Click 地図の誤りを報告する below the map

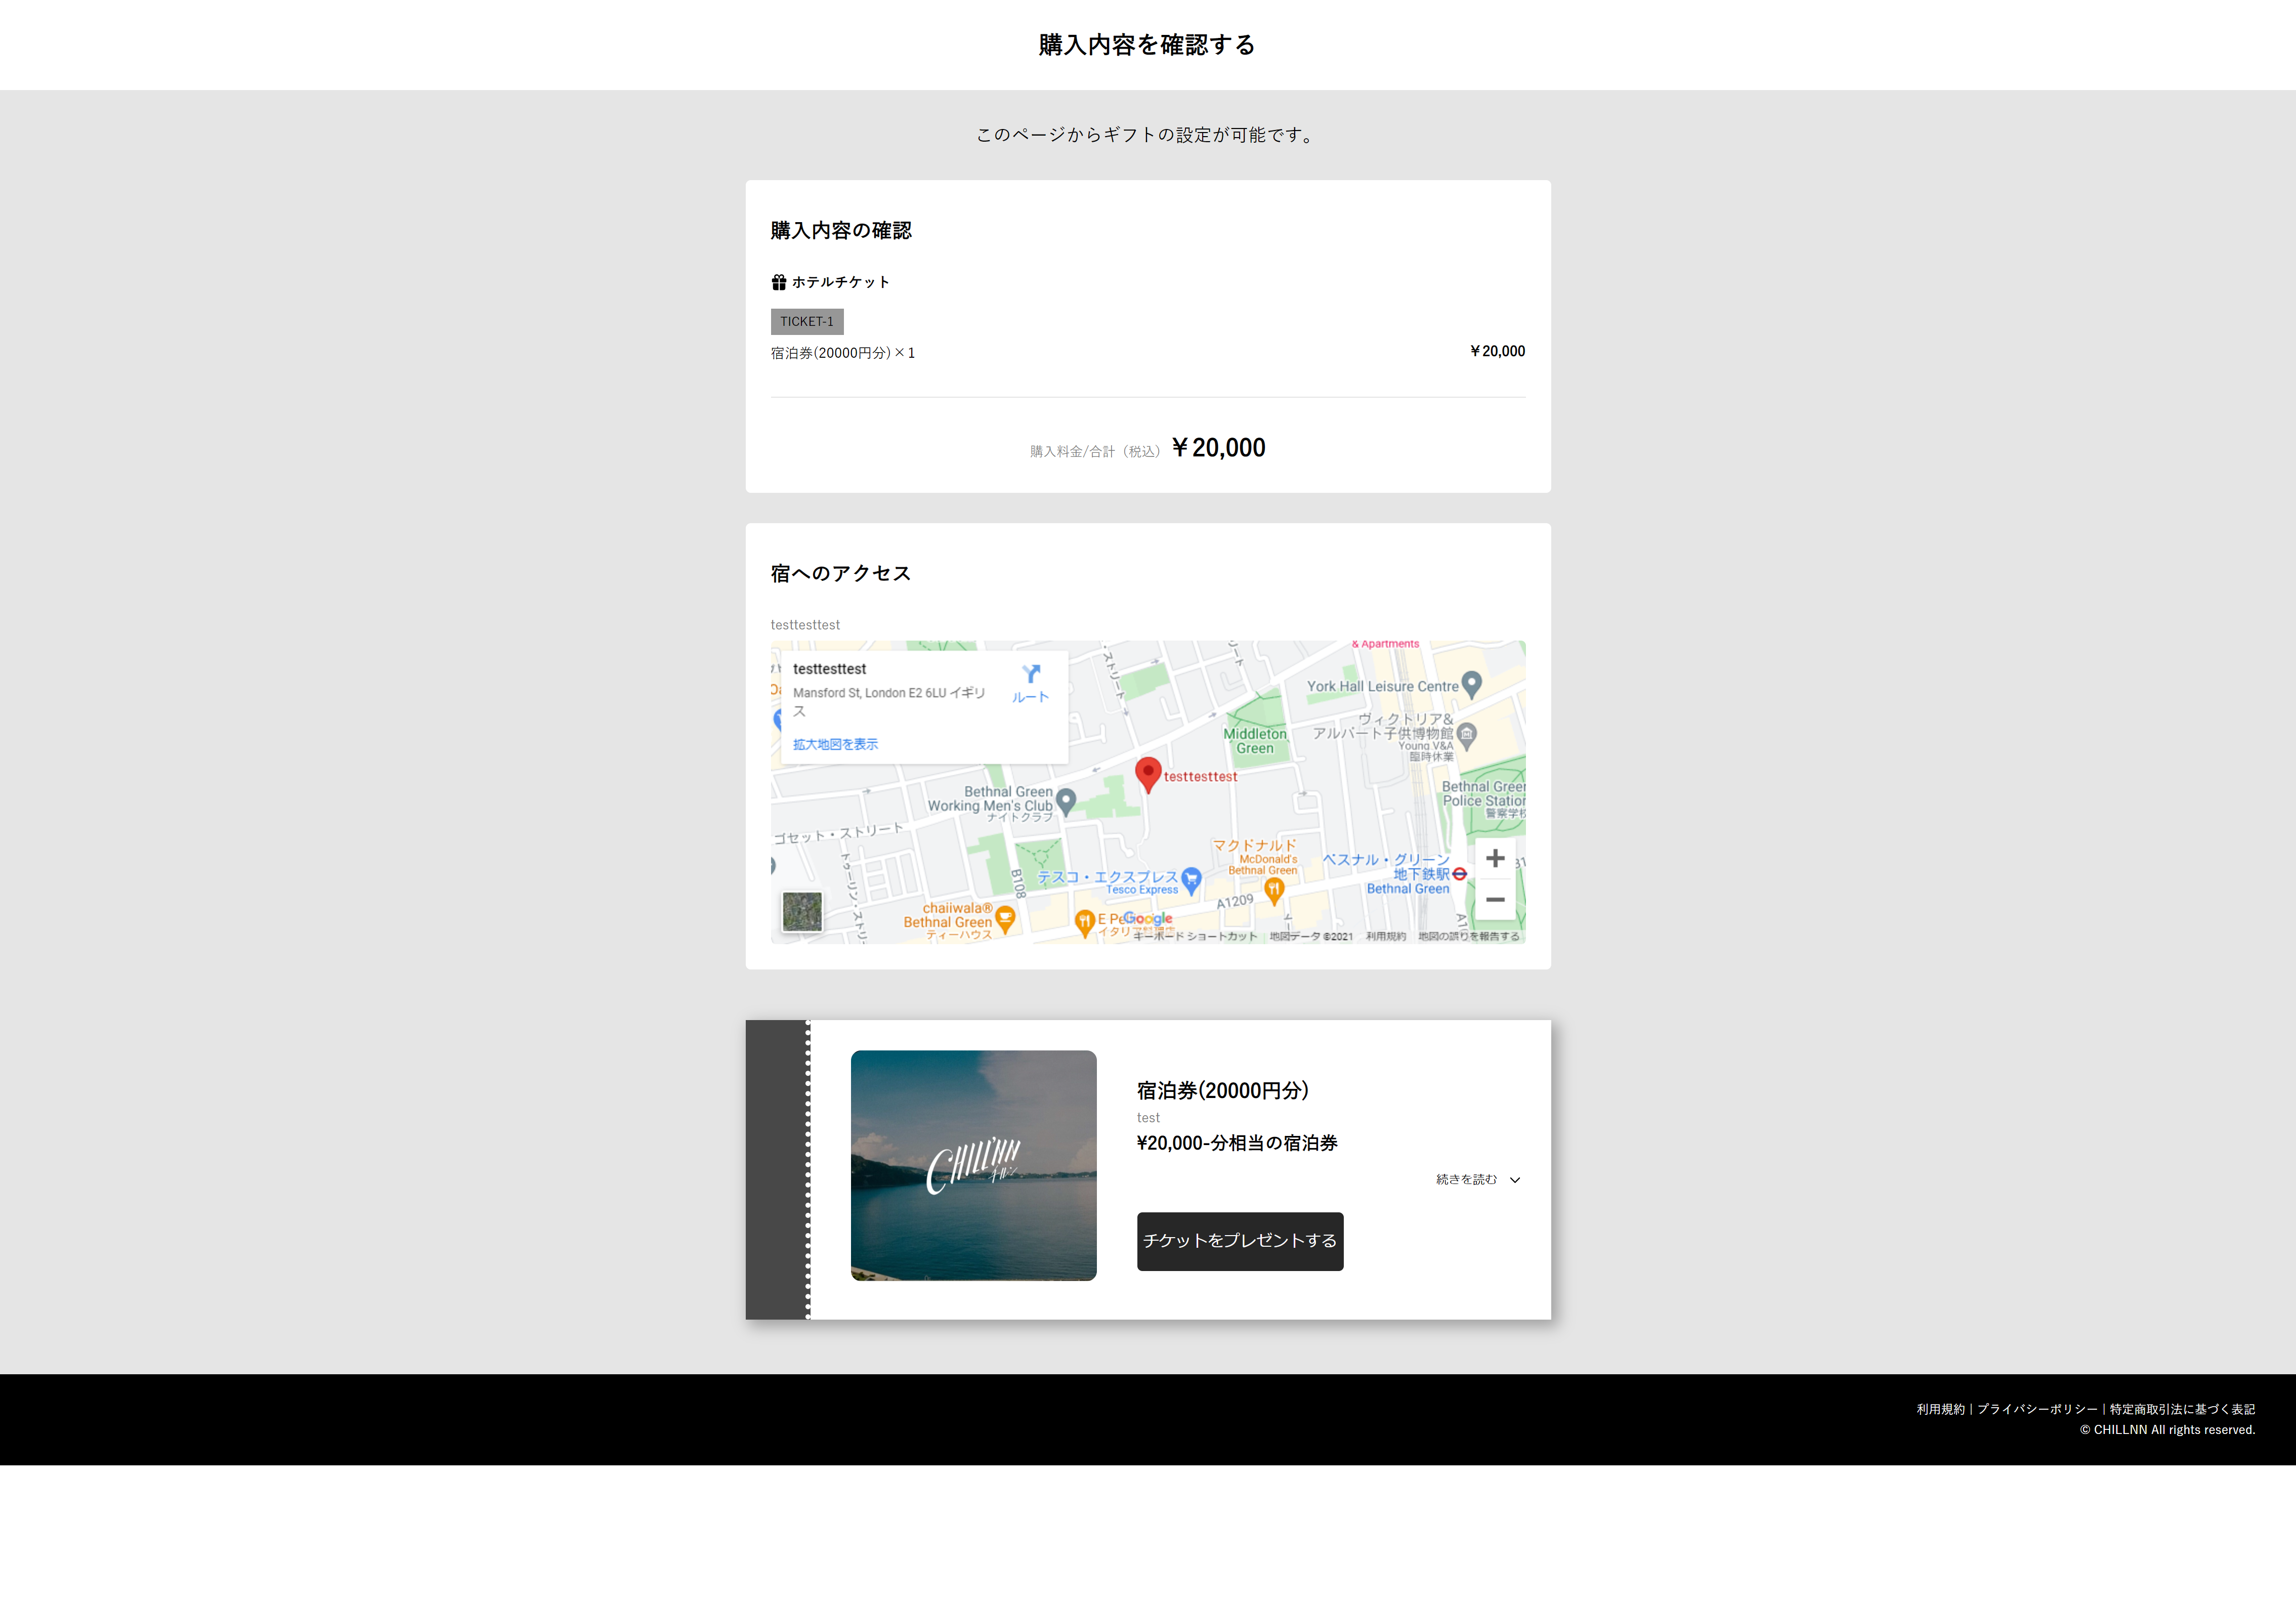pos(1468,937)
